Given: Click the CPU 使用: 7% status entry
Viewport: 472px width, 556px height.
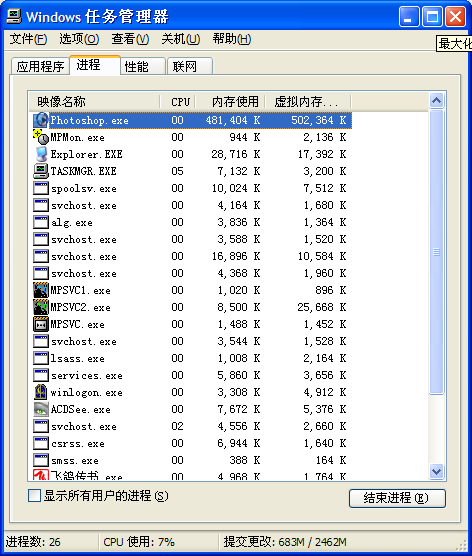Looking at the screenshot, I should [x=139, y=542].
